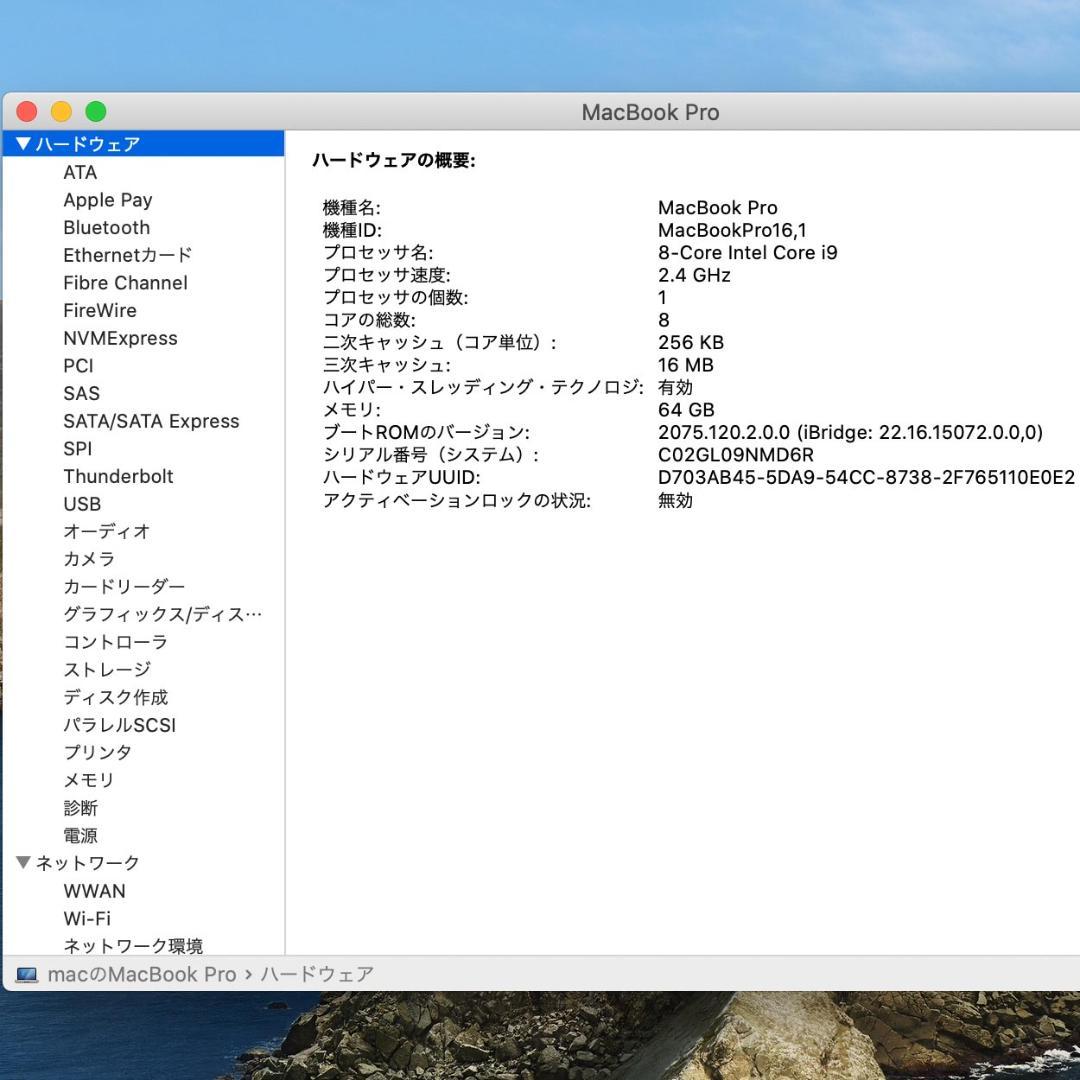1080x1080 pixels.
Task: View the 電源 power report
Action: pos(81,835)
